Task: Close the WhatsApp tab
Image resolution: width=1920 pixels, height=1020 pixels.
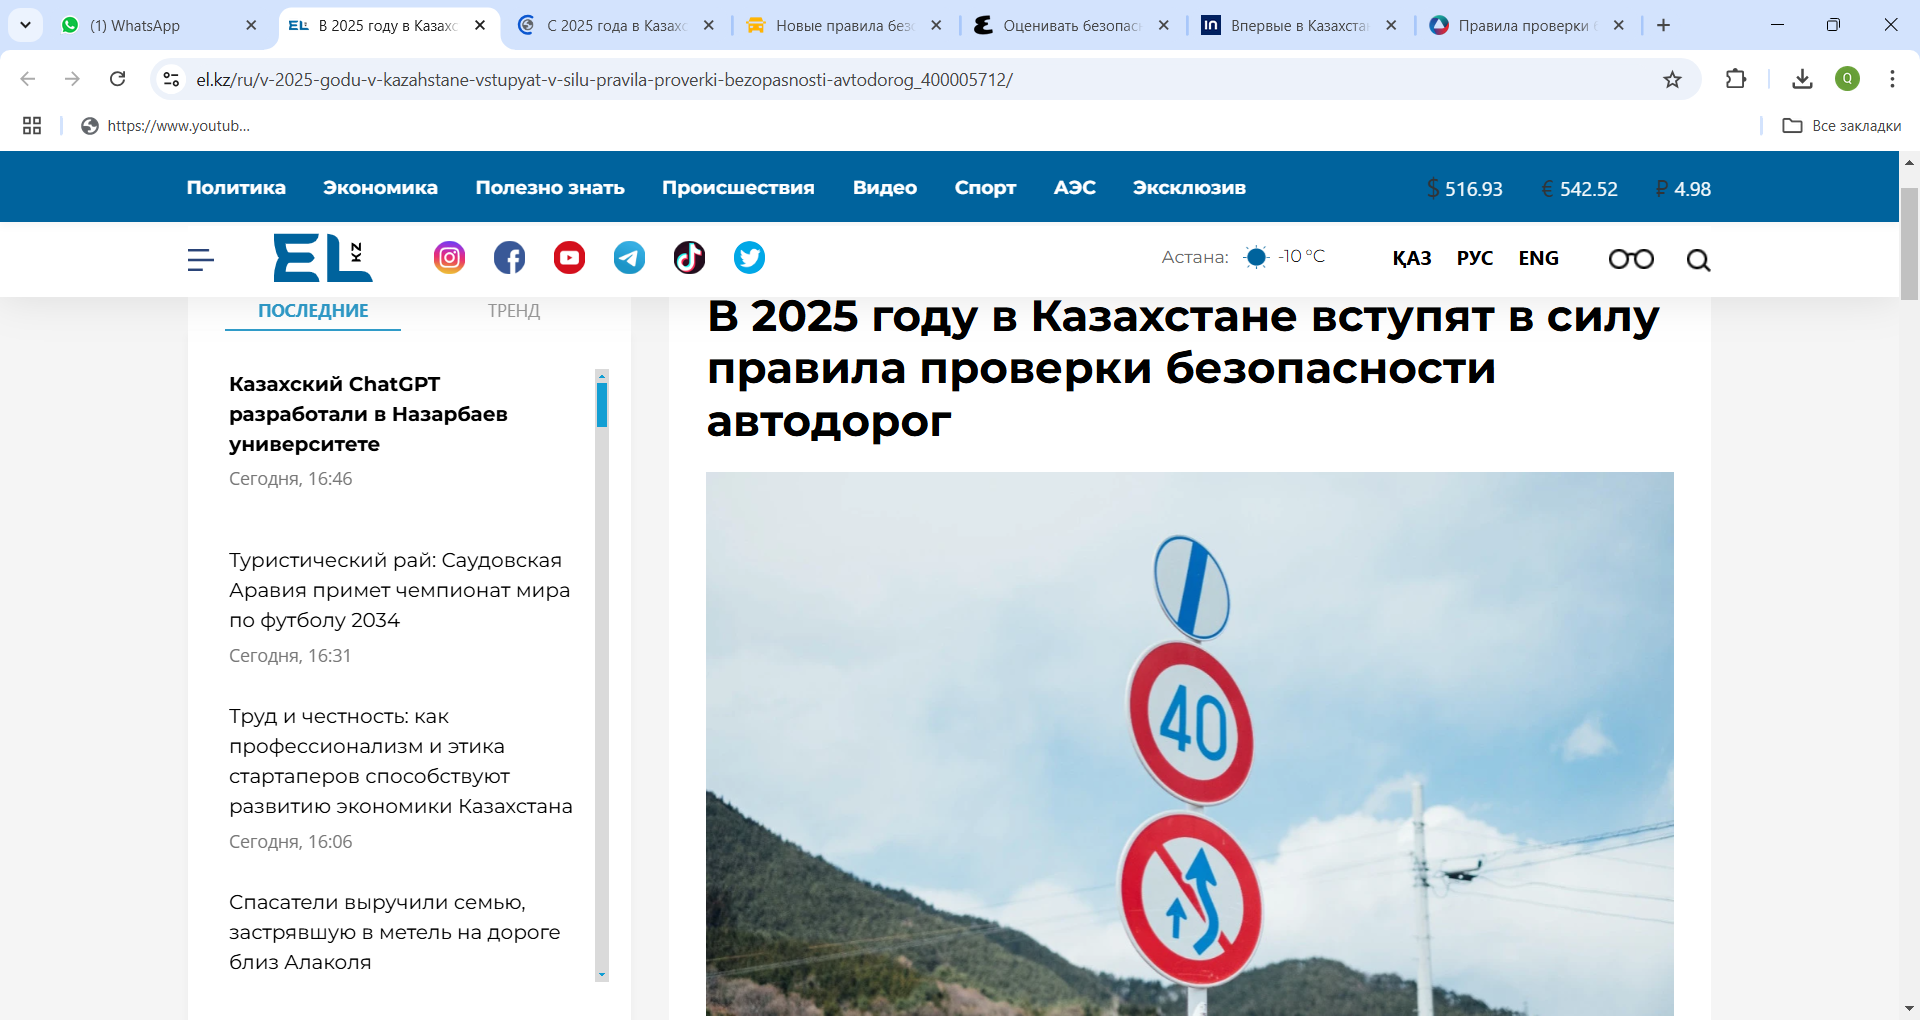Action: 251,25
